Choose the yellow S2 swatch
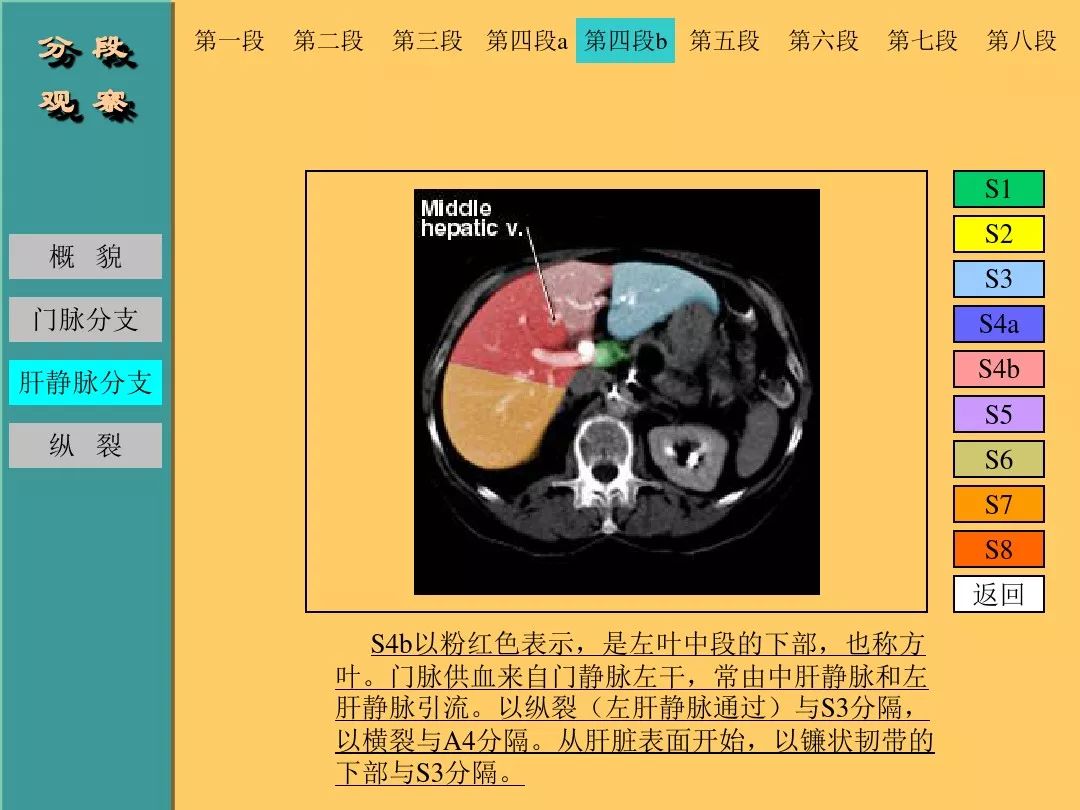This screenshot has width=1080, height=810. tap(998, 234)
